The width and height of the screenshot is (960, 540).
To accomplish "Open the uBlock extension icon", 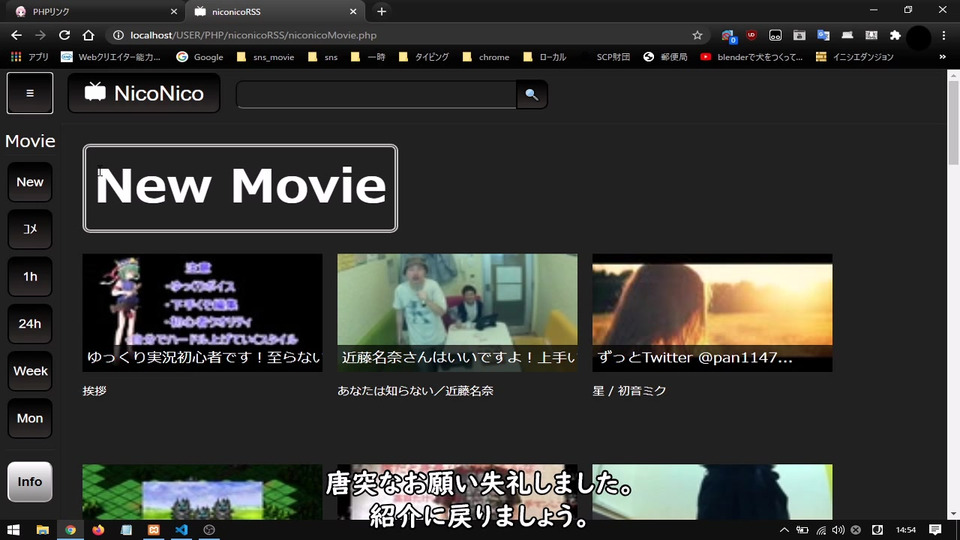I will coord(751,36).
